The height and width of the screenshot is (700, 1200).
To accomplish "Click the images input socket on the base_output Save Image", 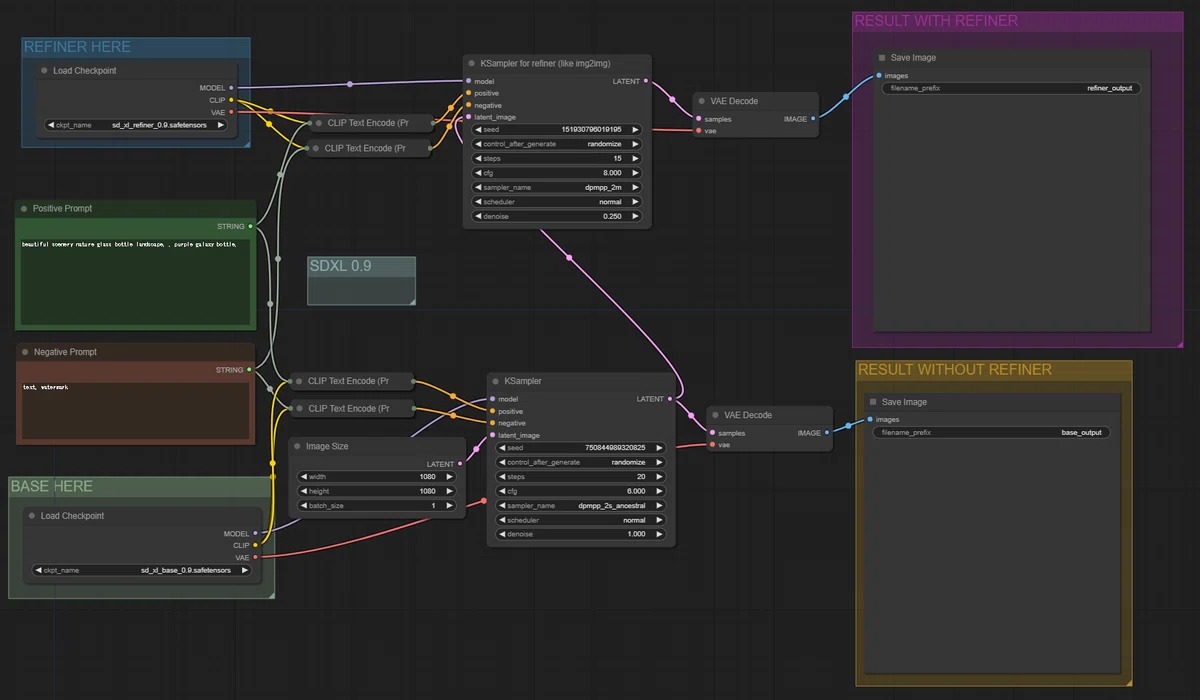I will [x=870, y=420].
